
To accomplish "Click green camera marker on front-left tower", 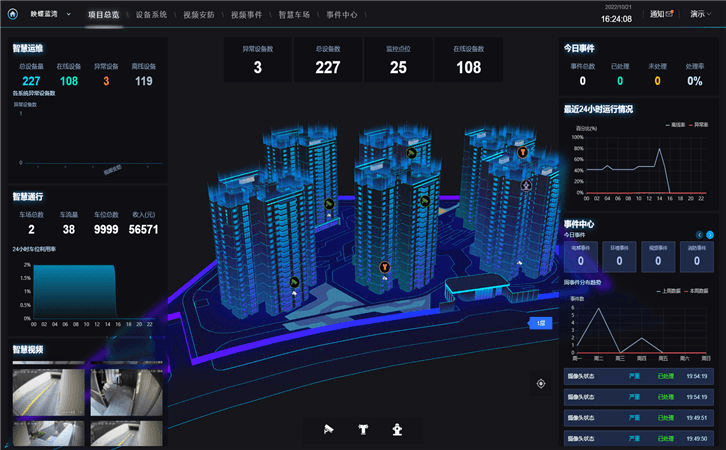I will 294,282.
